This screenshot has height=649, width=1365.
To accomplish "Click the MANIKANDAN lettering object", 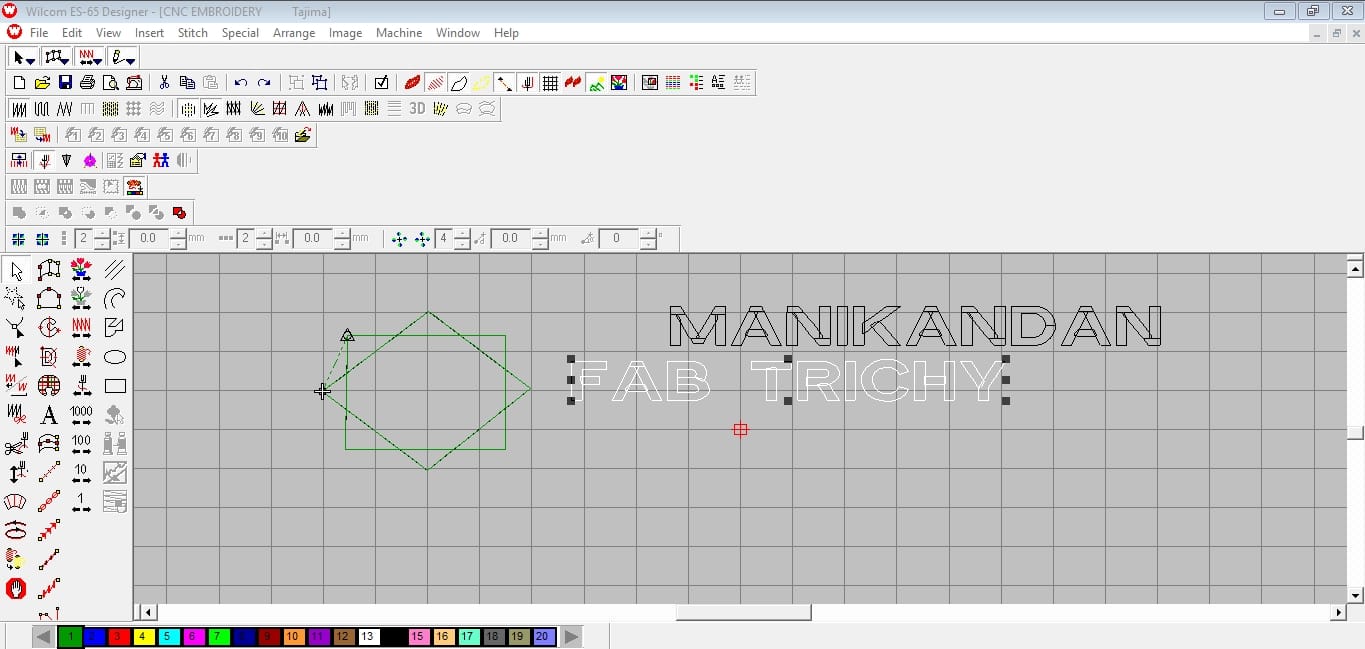I will pyautogui.click(x=914, y=326).
